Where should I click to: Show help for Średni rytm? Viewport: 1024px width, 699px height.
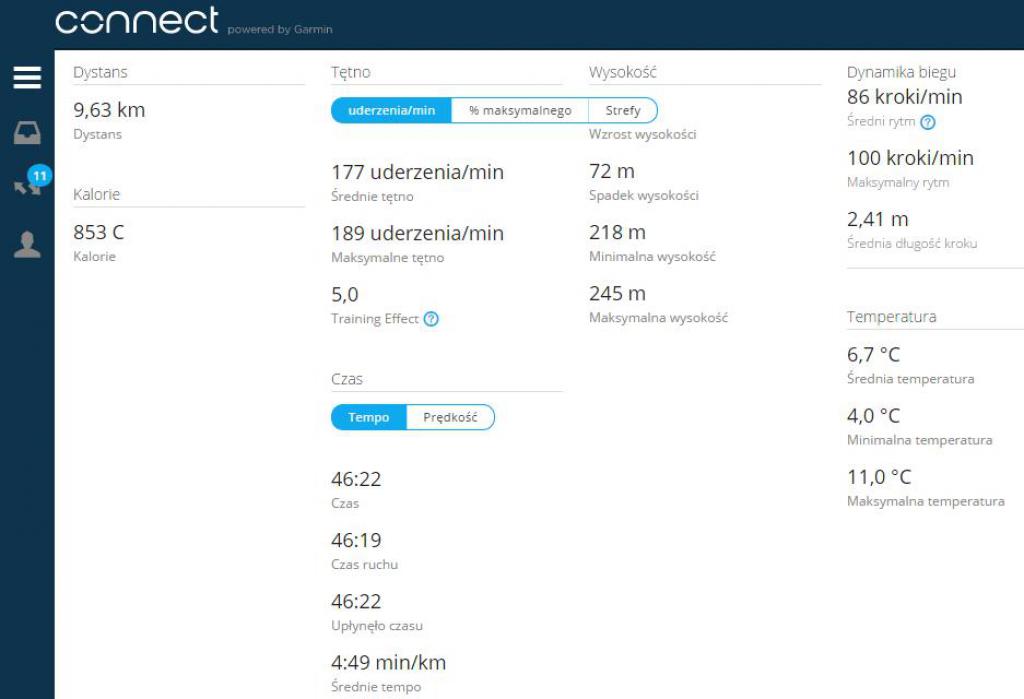coord(927,122)
